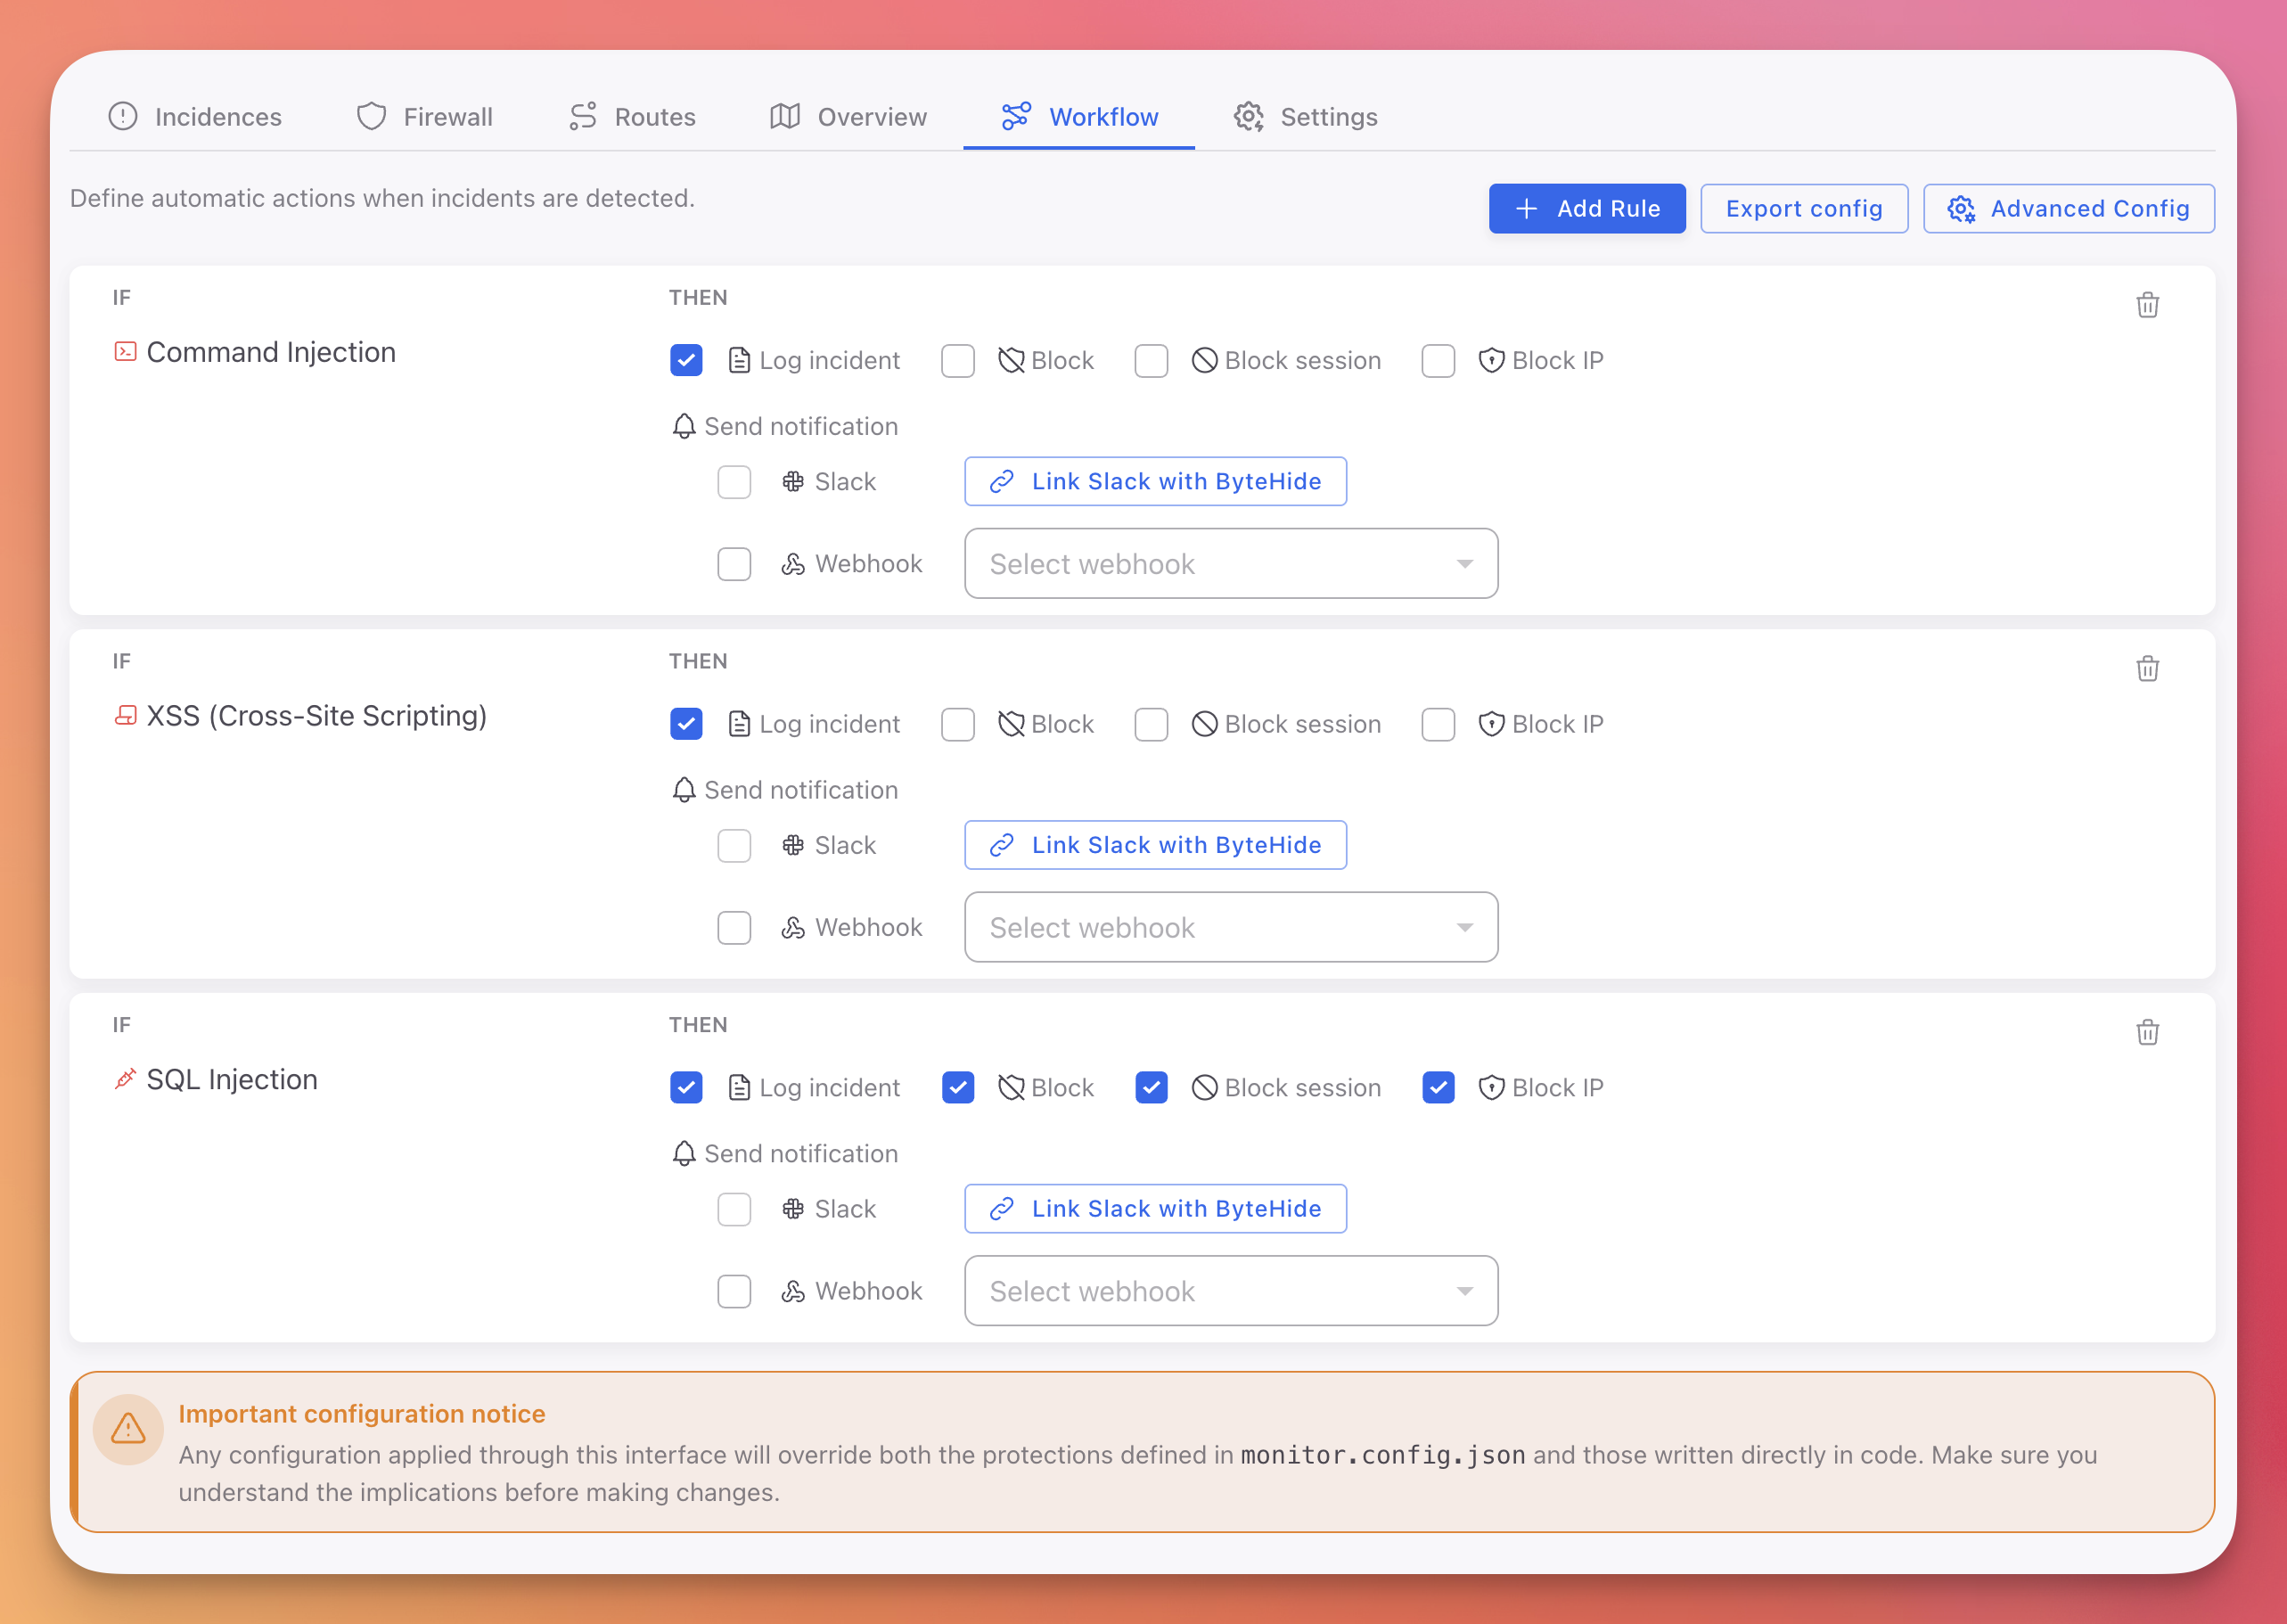
Task: Click the orange warning triangle in the notice
Action: pyautogui.click(x=128, y=1429)
